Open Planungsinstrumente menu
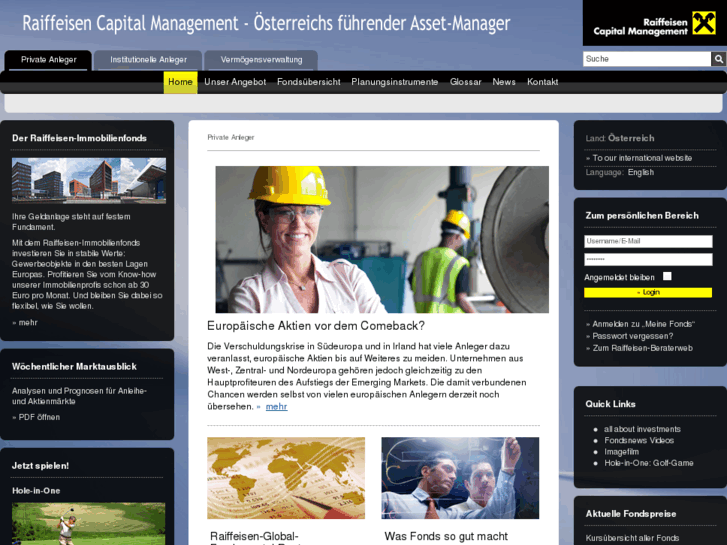The image size is (727, 545). point(395,82)
